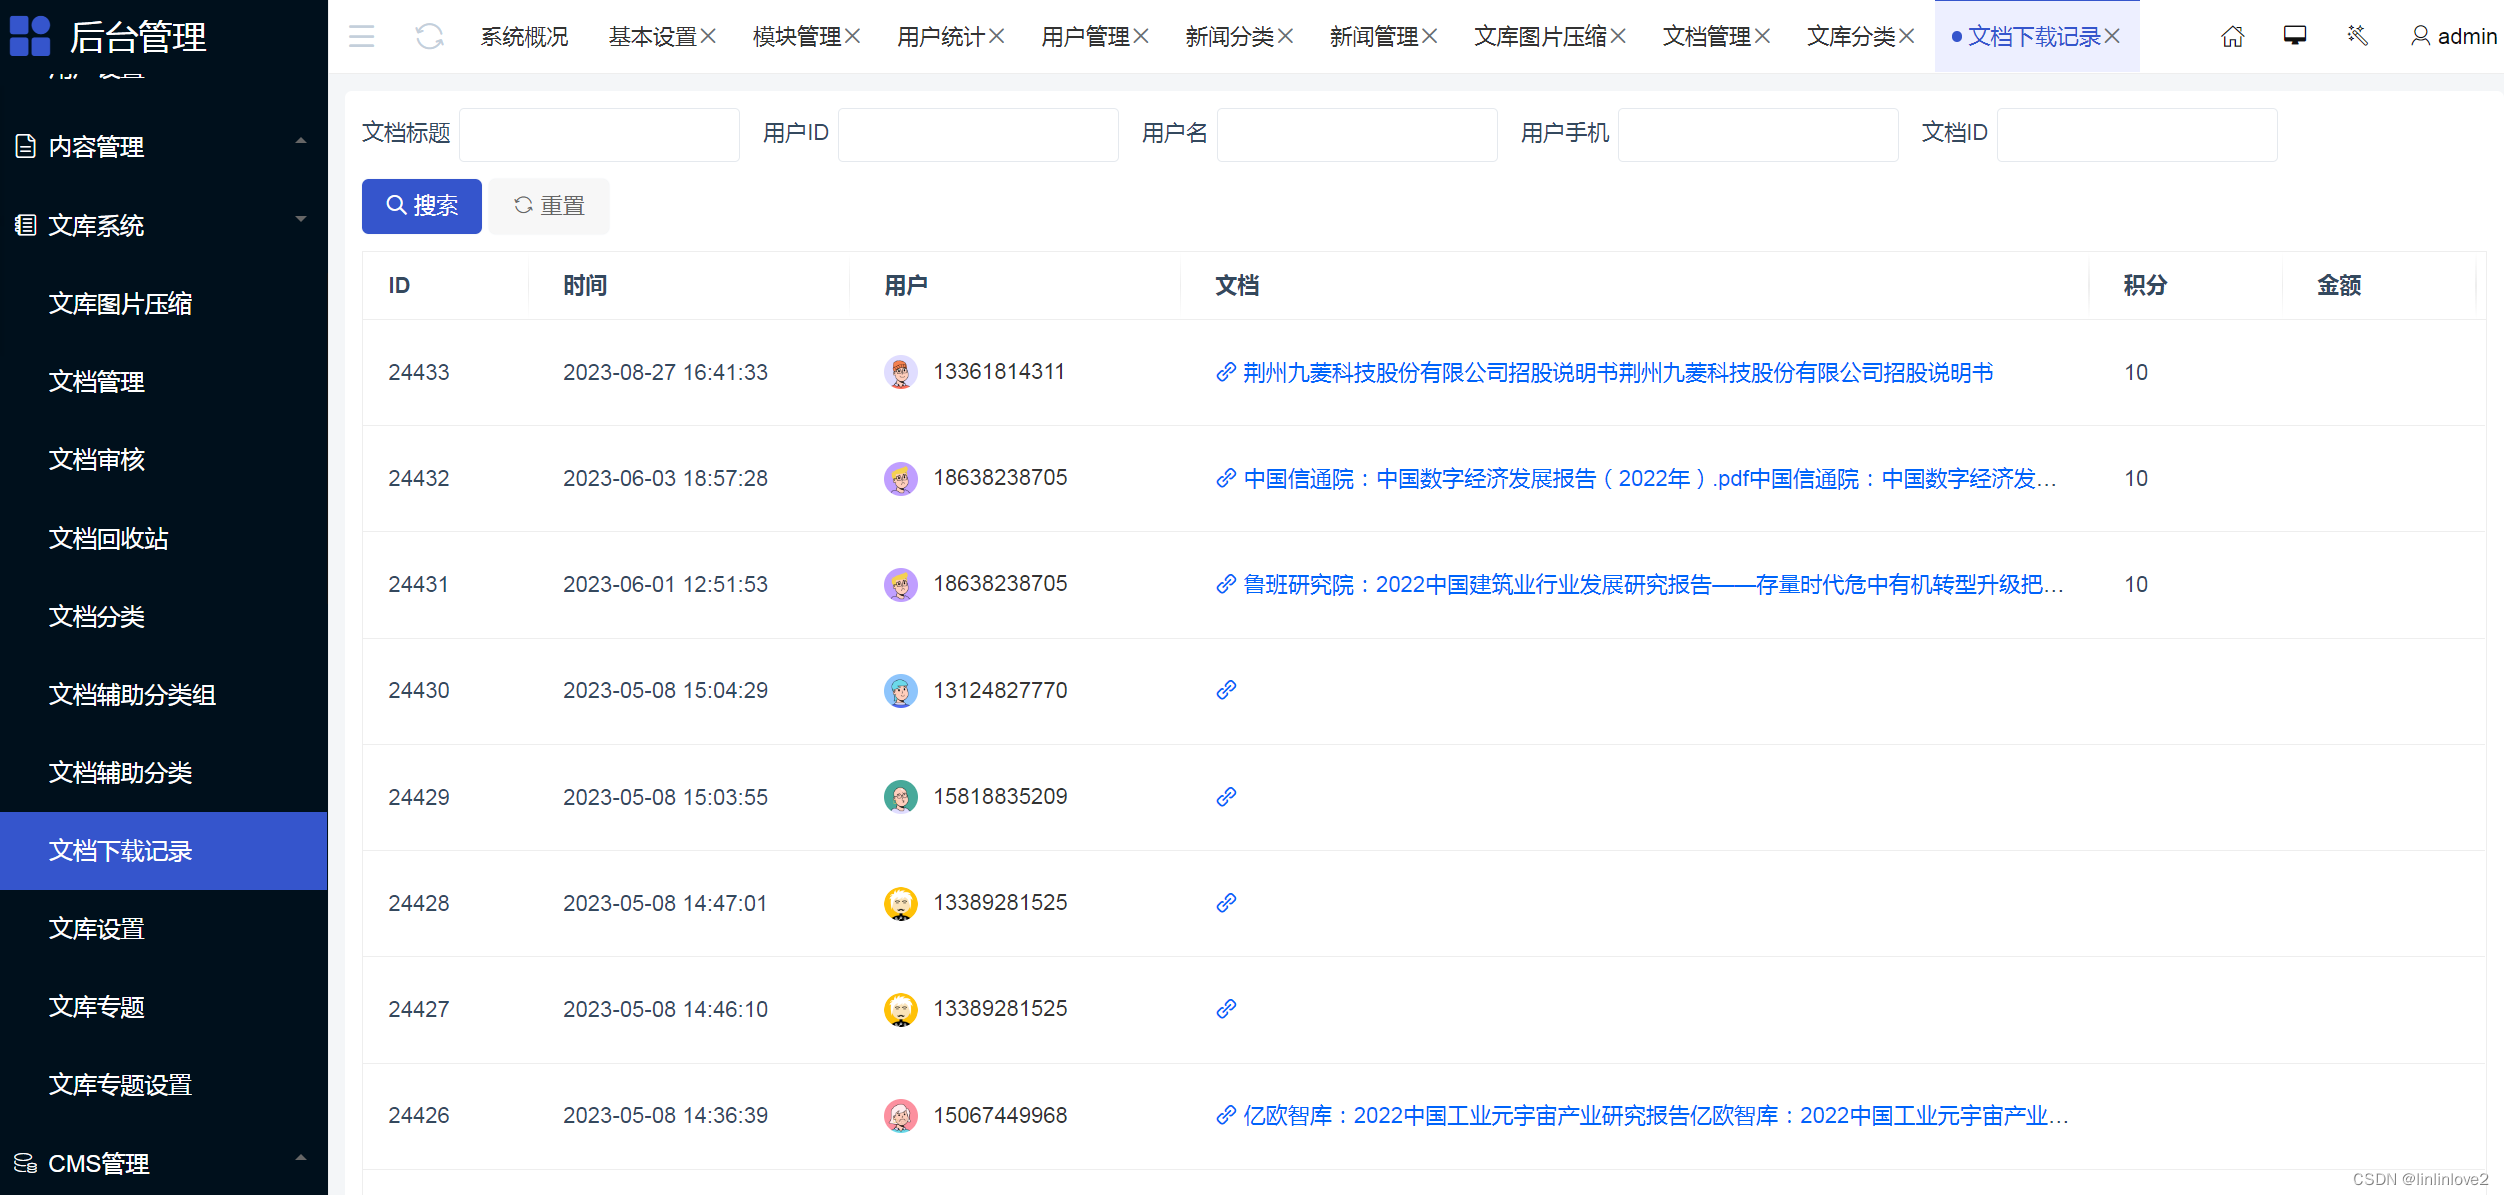Click the link icon in row 24430
The height and width of the screenshot is (1195, 2504).
pos(1226,690)
